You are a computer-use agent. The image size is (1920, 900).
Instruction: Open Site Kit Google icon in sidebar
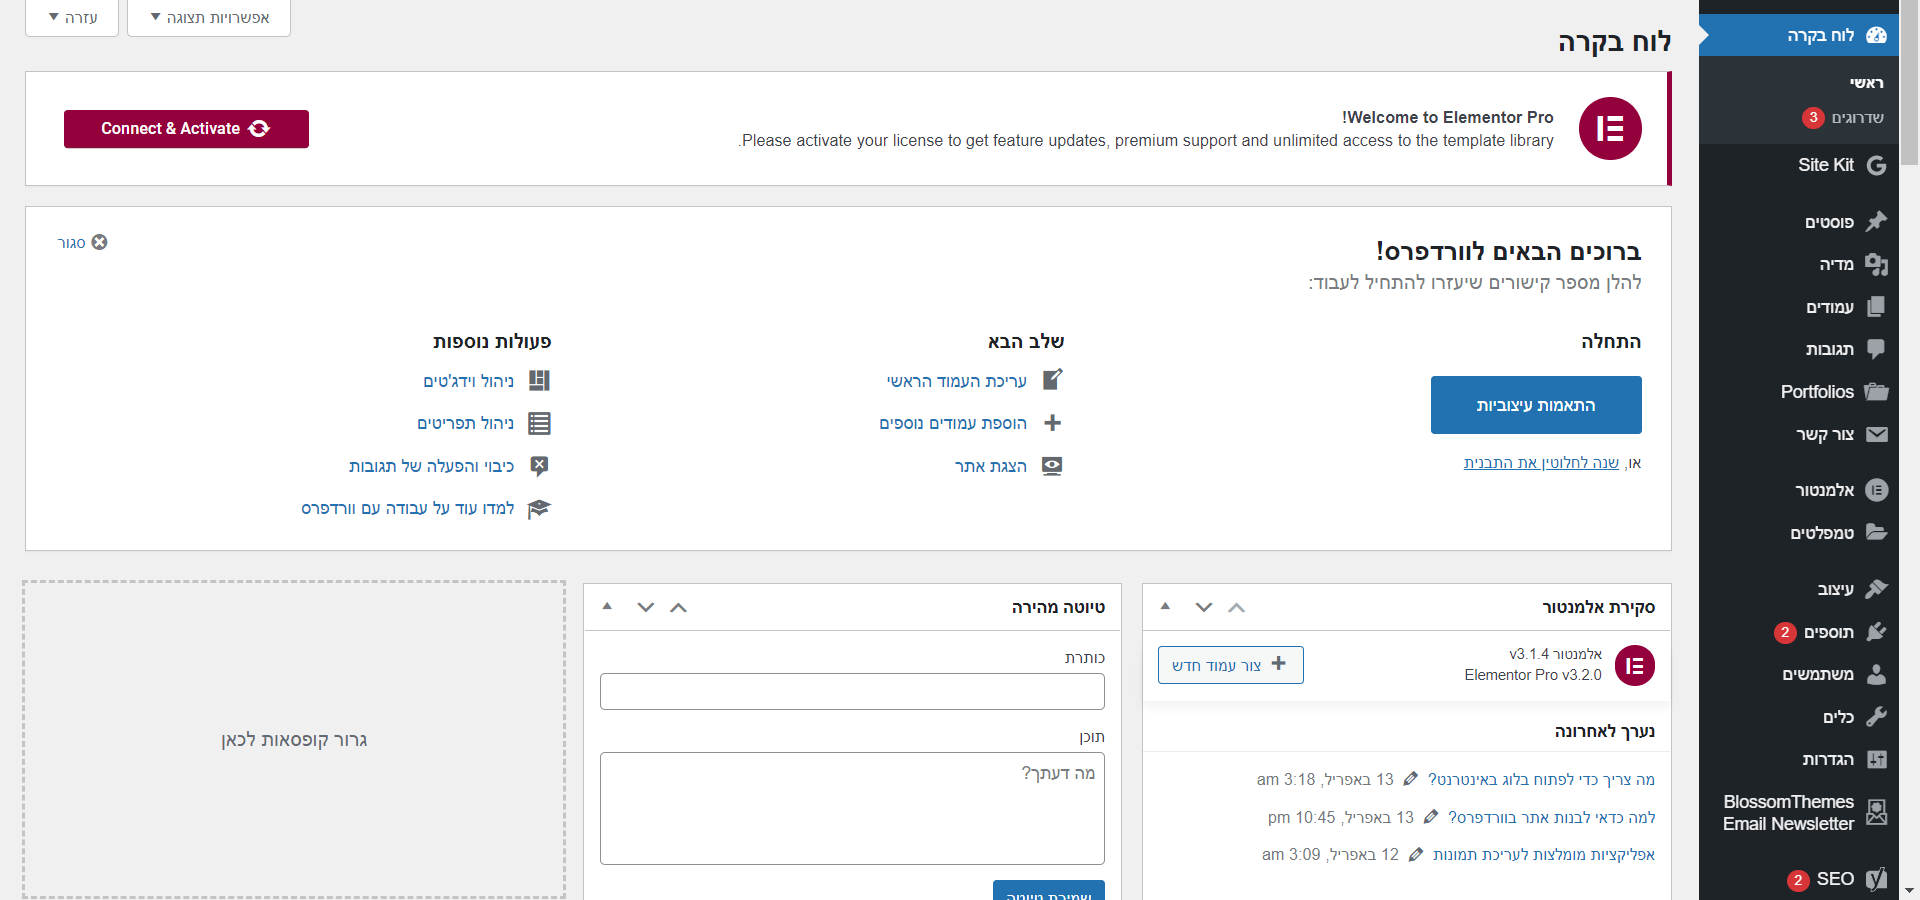pos(1877,165)
